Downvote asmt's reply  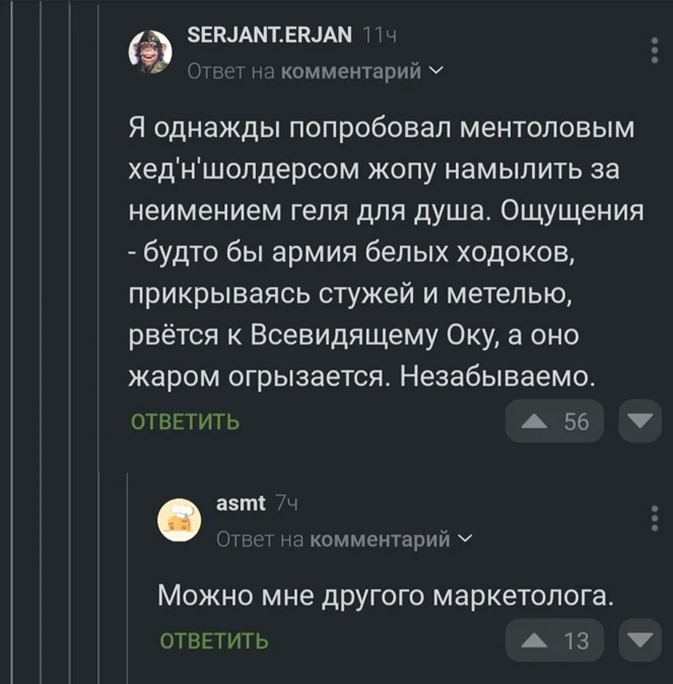tap(640, 640)
